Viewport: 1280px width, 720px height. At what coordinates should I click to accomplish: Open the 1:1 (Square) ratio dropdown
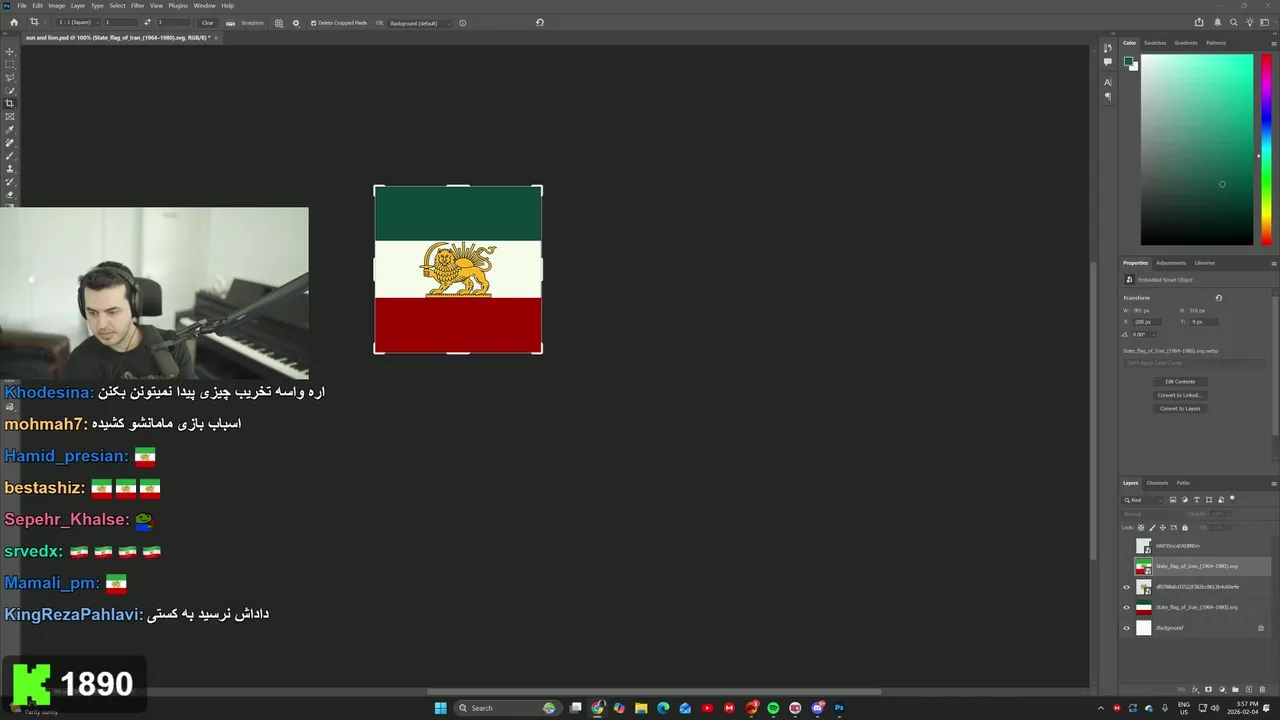point(76,22)
